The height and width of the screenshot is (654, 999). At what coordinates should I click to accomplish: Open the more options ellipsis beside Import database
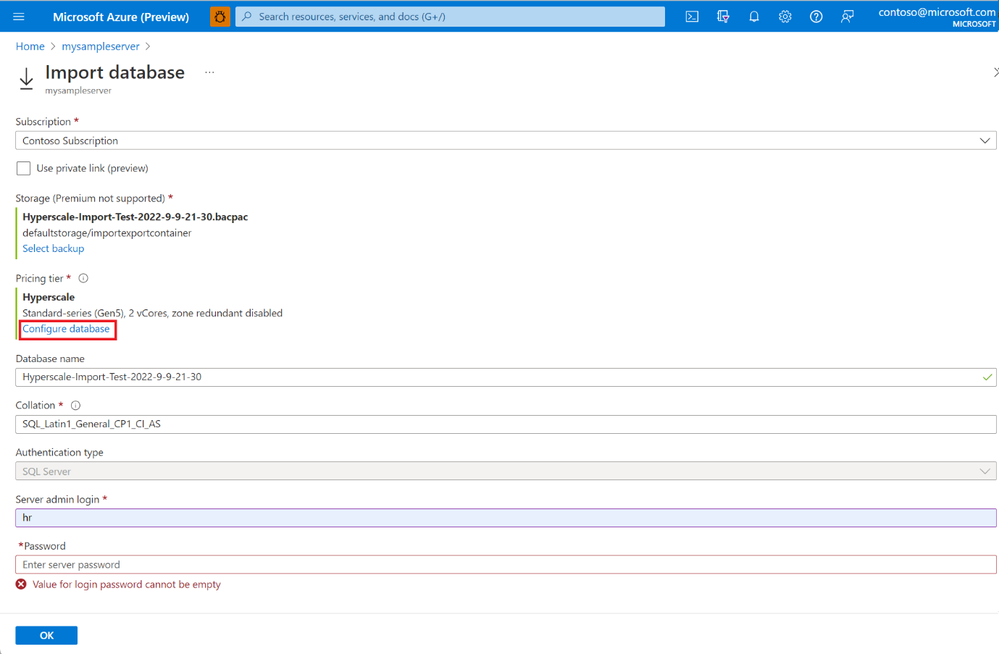point(210,73)
